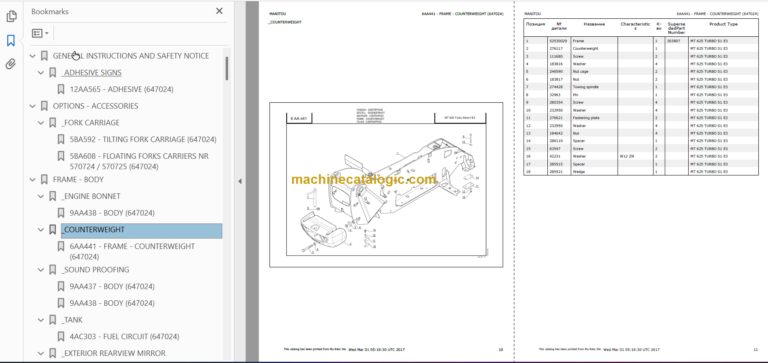Viewport: 768px width, 363px height.
Task: Collapse the _FORK CARRIAGE bookmark group
Action: [x=41, y=122]
